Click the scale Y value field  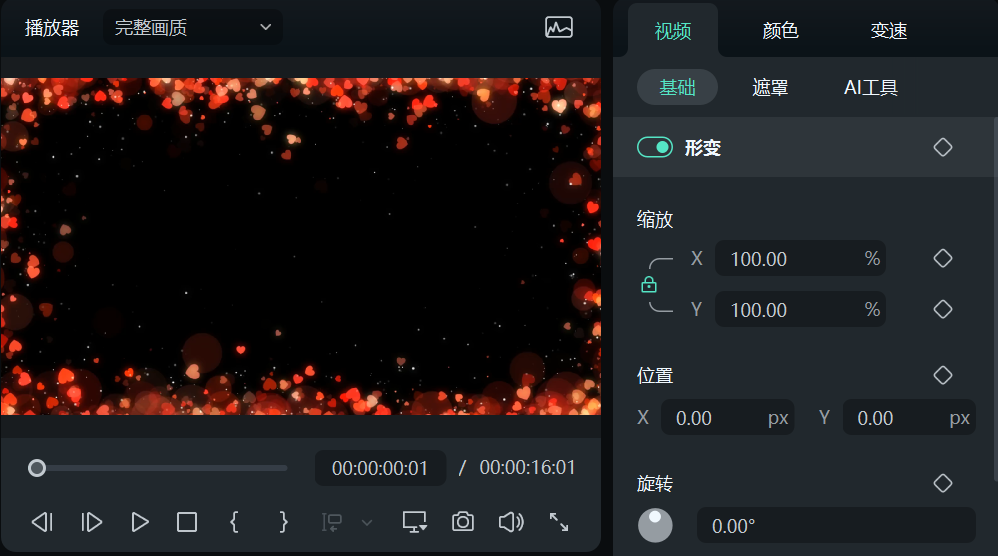point(800,309)
